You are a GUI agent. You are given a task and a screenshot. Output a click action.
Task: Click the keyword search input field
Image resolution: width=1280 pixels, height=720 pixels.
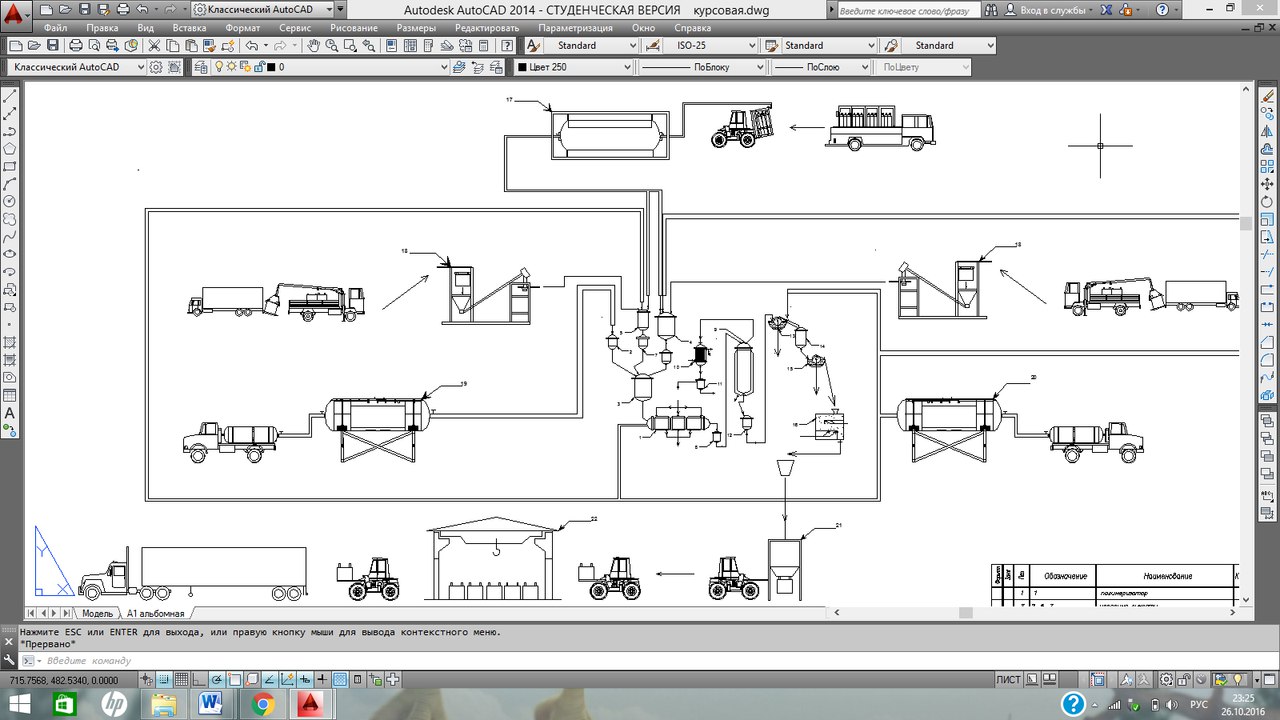pos(911,9)
